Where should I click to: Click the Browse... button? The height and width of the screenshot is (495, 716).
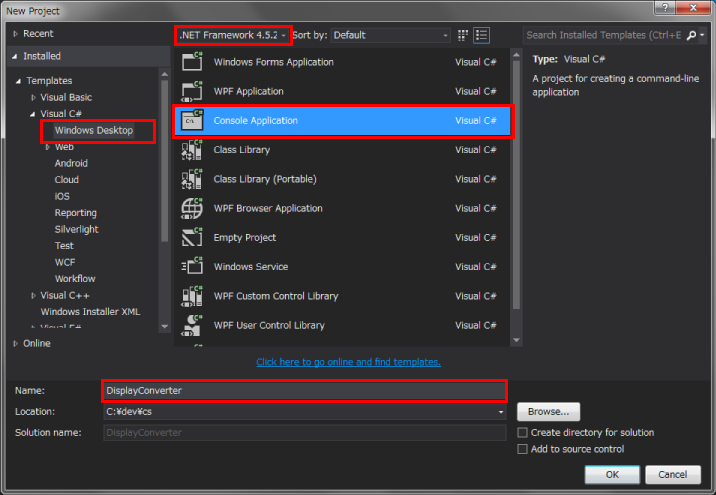click(x=548, y=412)
